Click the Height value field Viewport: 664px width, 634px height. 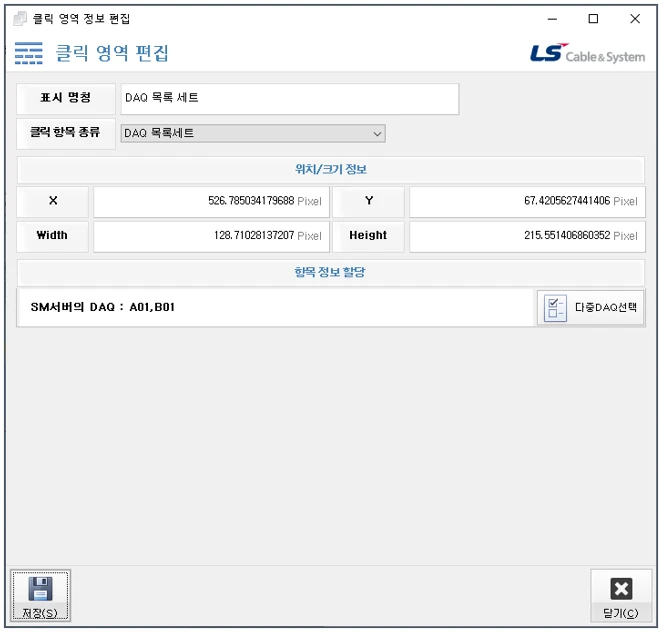tap(527, 236)
